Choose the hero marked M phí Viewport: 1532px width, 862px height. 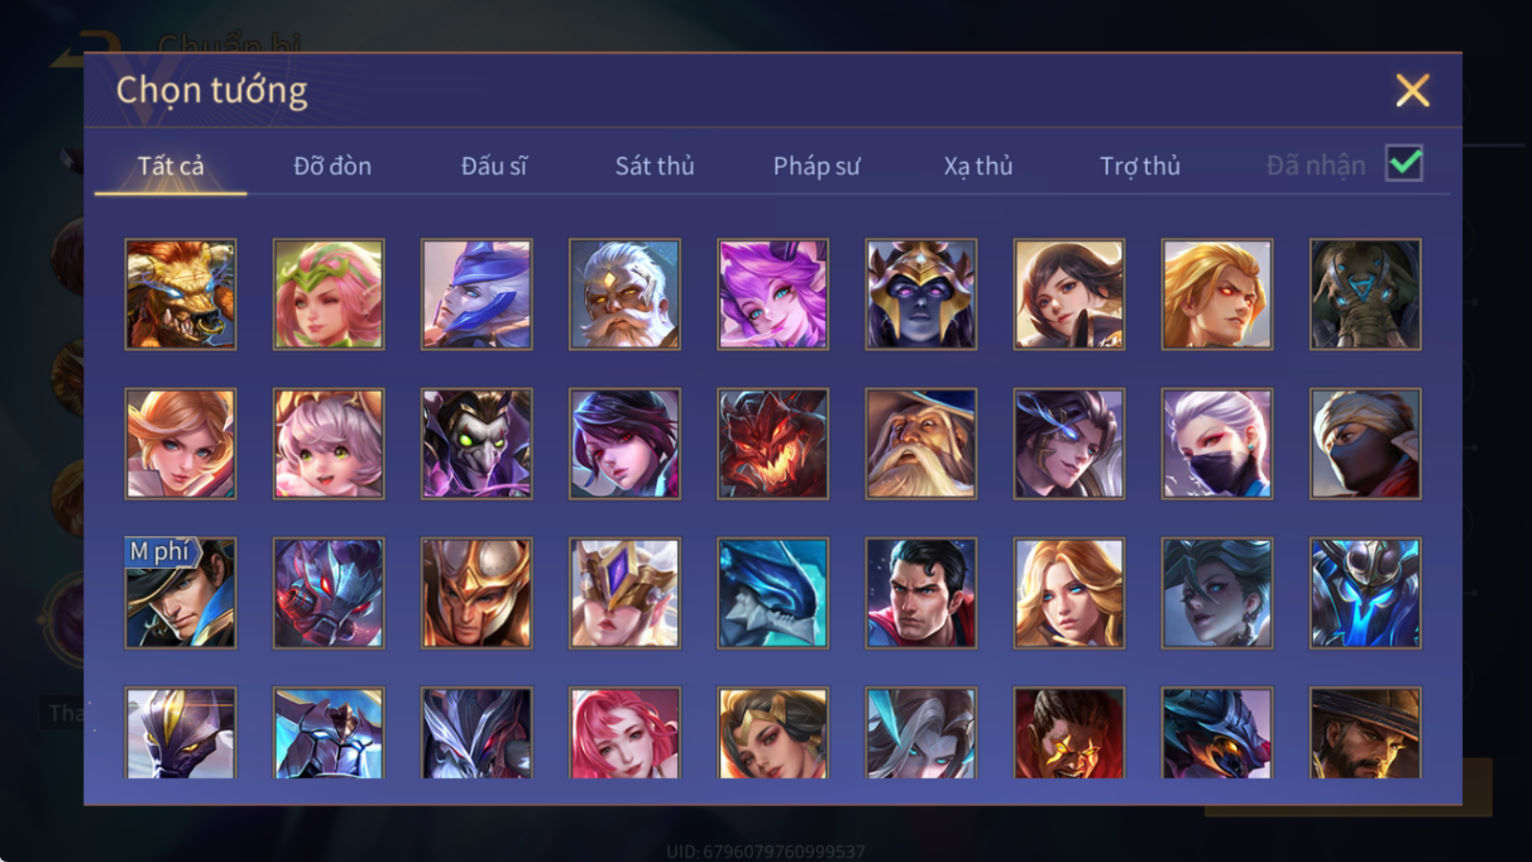point(180,593)
